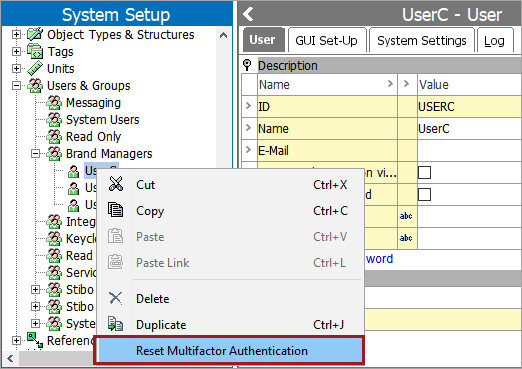Screen dimensions: 522x369
Task: Click the Value column header
Action: [469, 84]
